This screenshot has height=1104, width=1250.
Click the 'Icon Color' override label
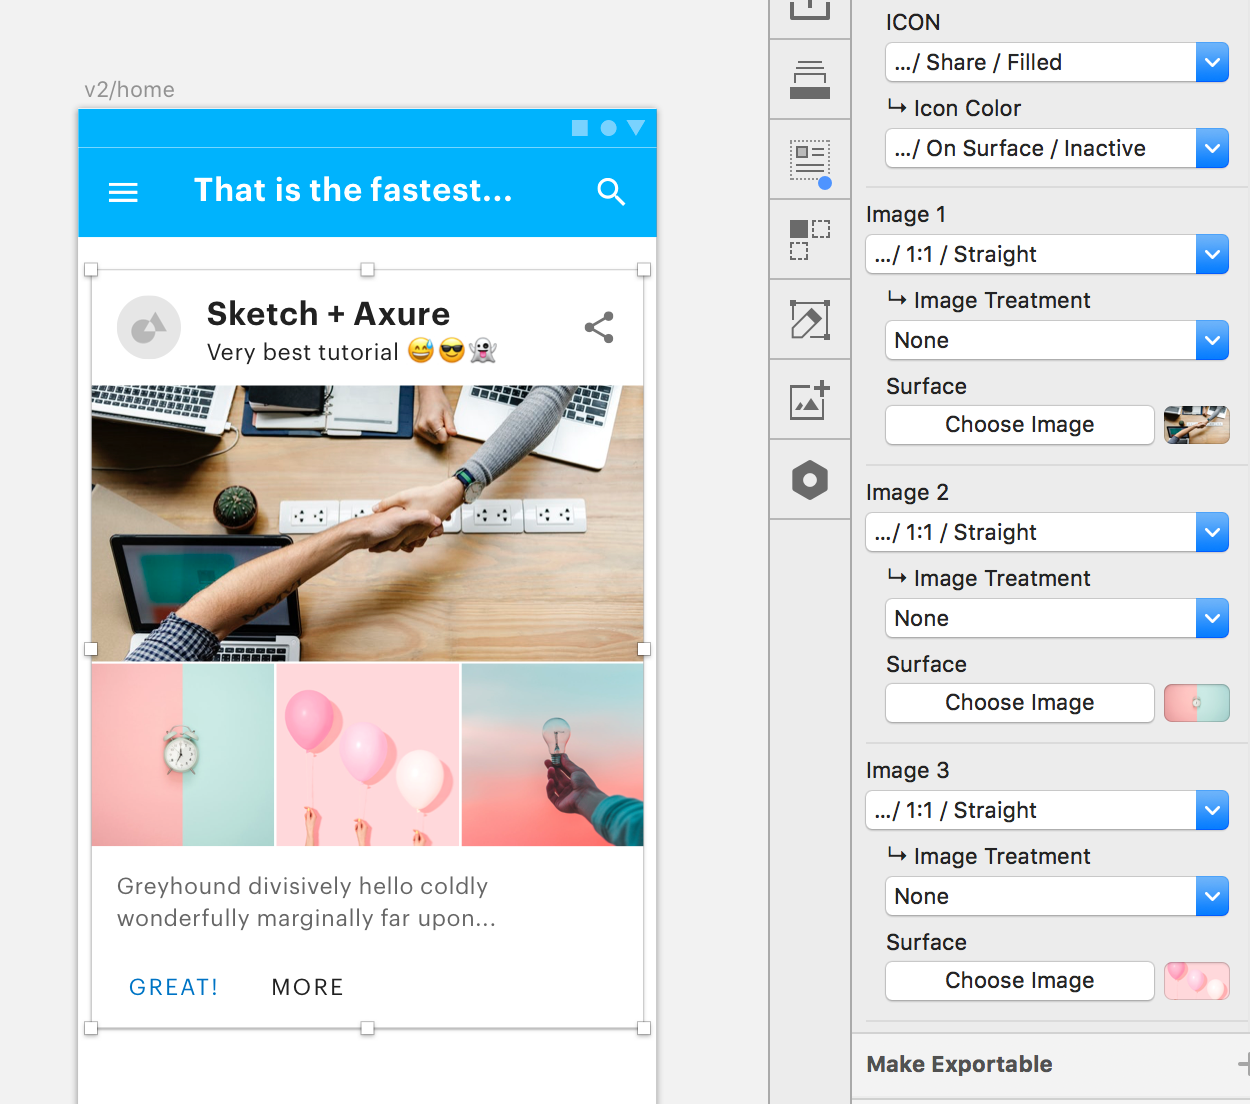pos(967,108)
